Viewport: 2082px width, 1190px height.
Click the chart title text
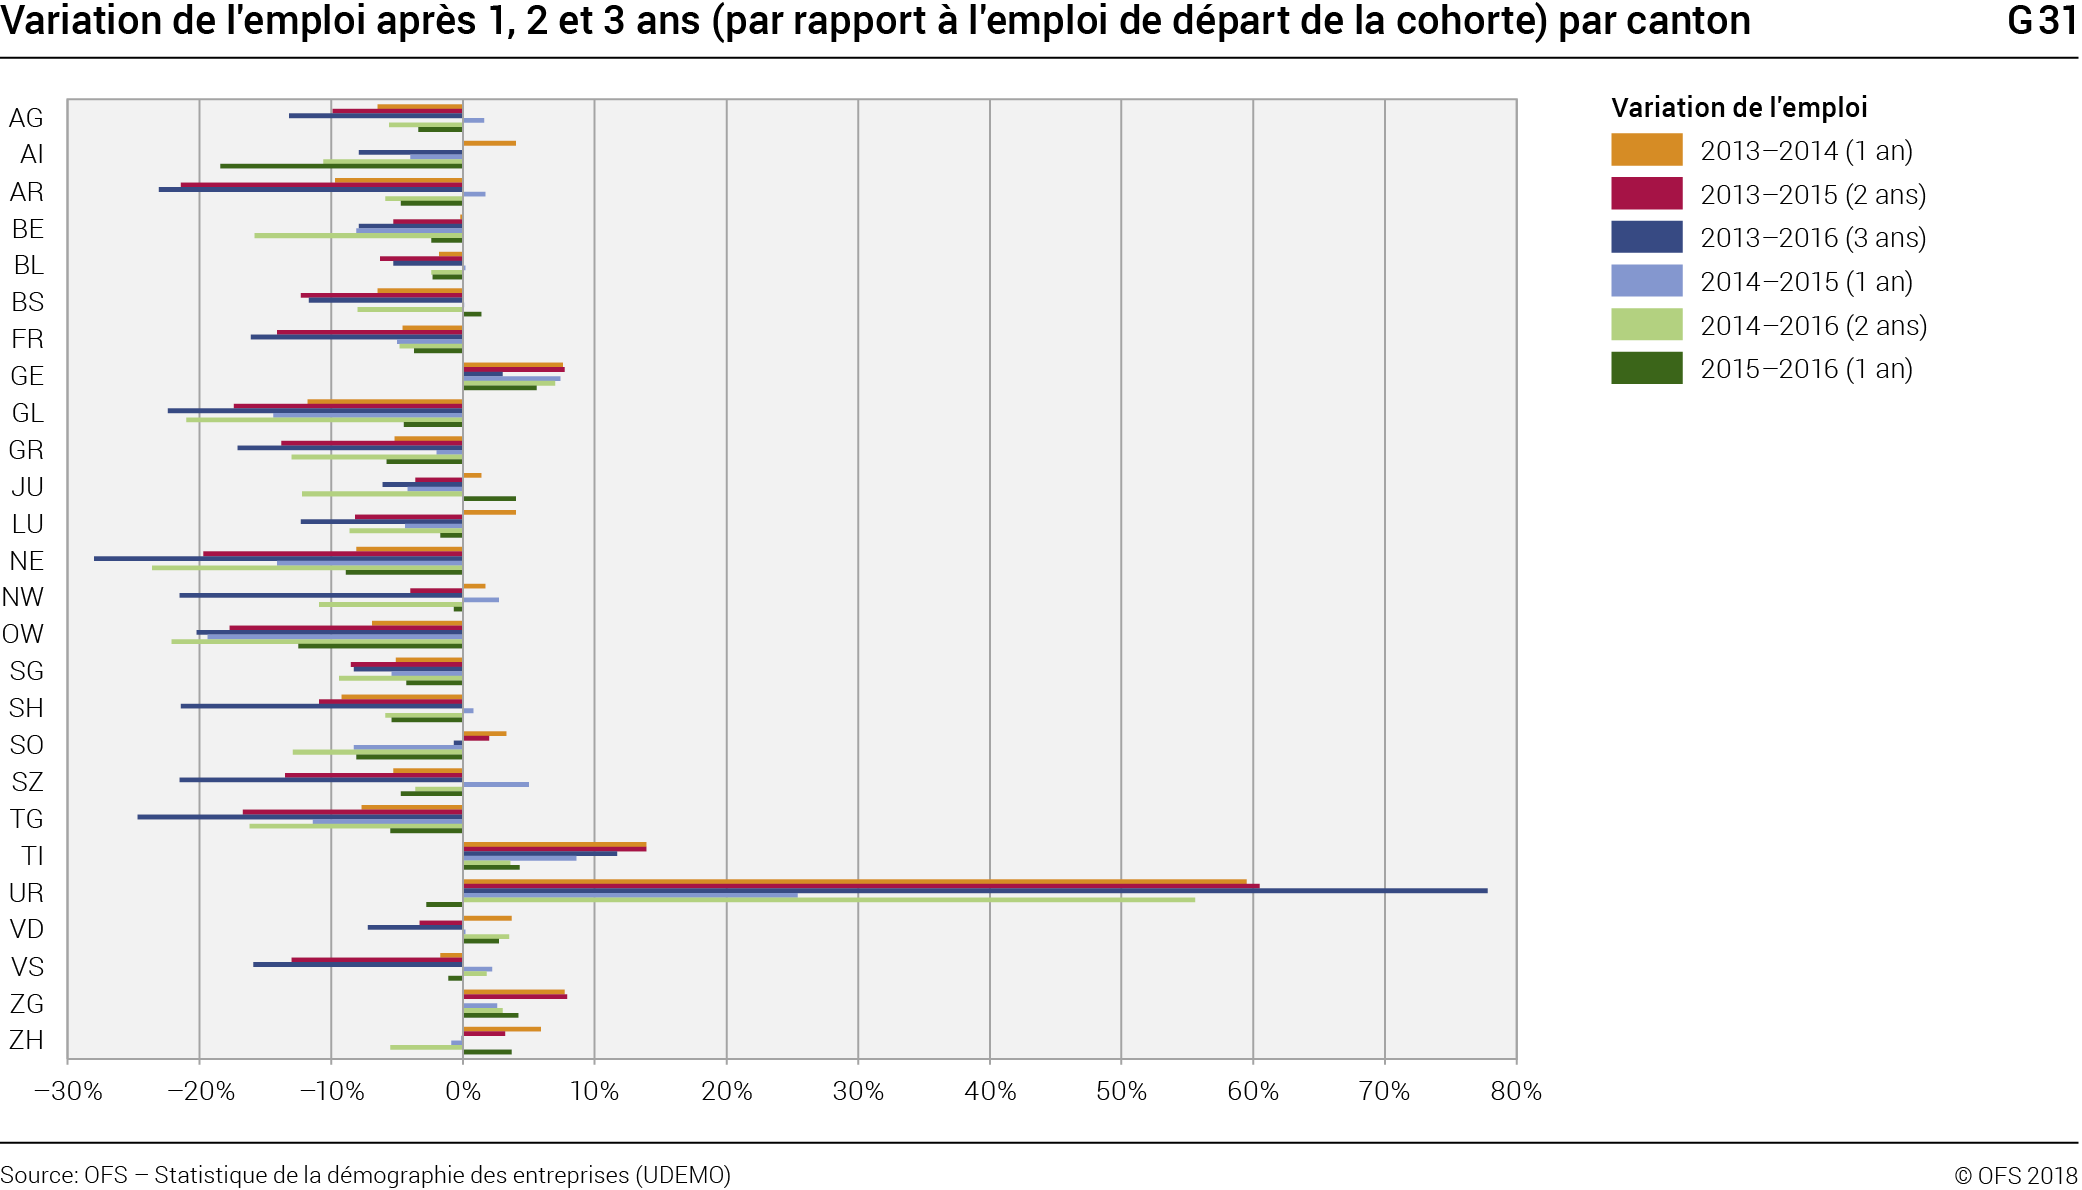(x=875, y=21)
